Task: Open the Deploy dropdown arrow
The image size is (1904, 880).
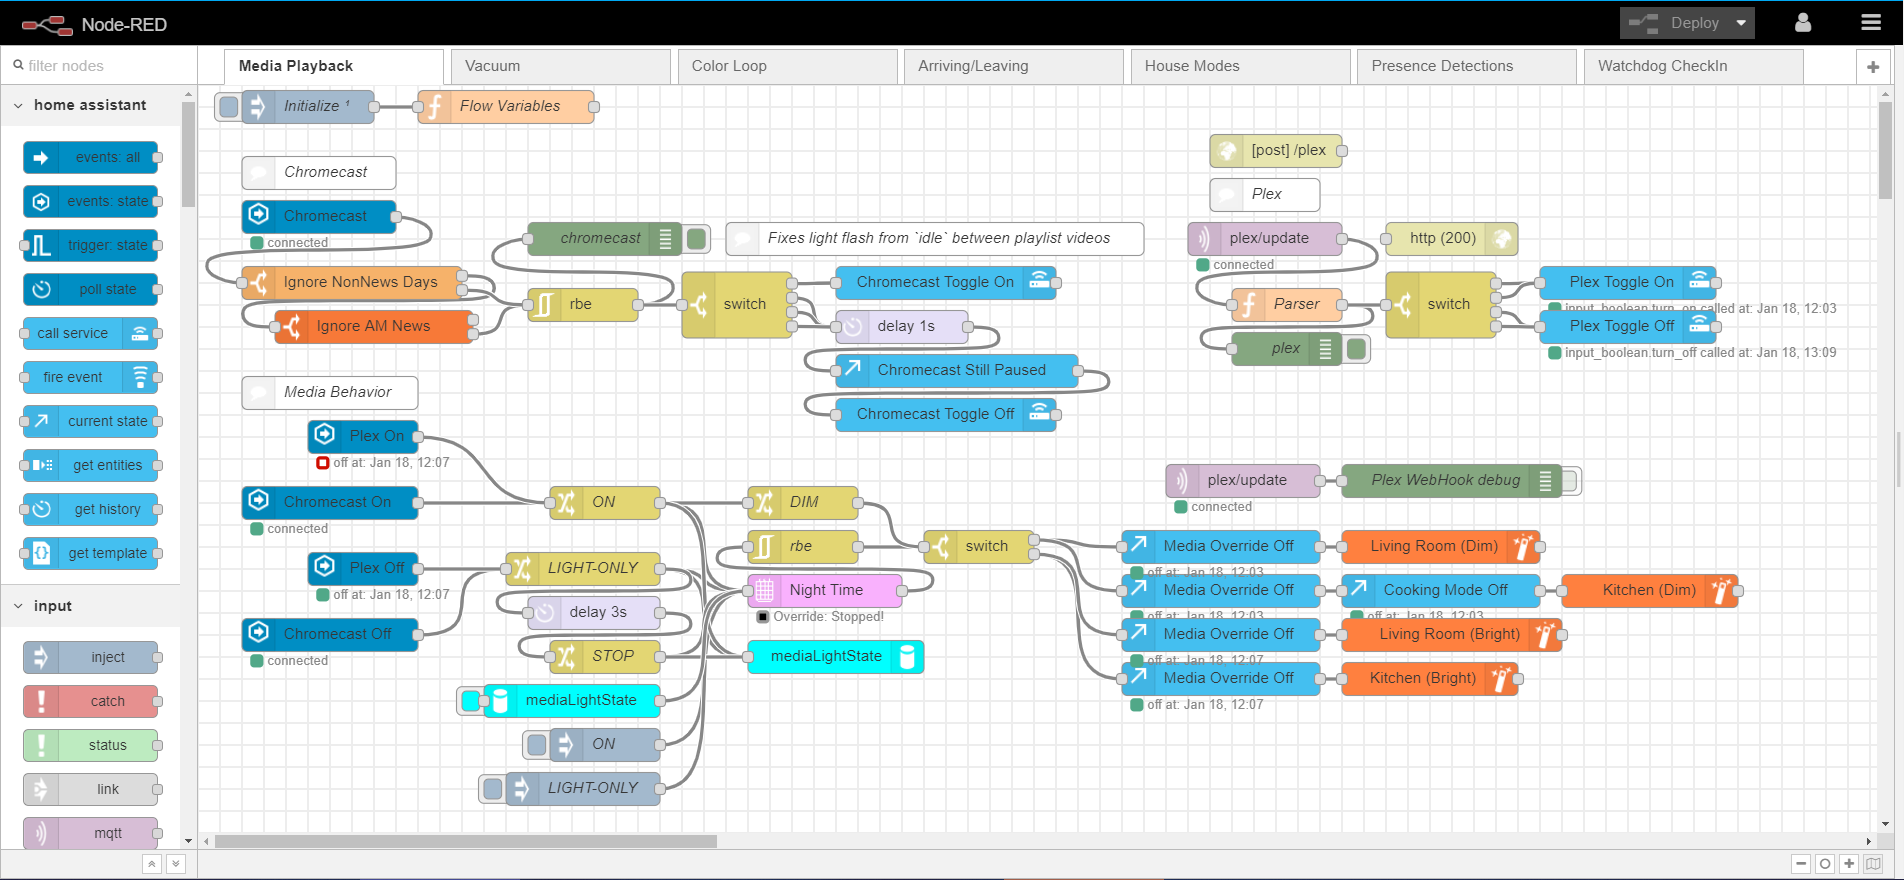Action: coord(1741,23)
